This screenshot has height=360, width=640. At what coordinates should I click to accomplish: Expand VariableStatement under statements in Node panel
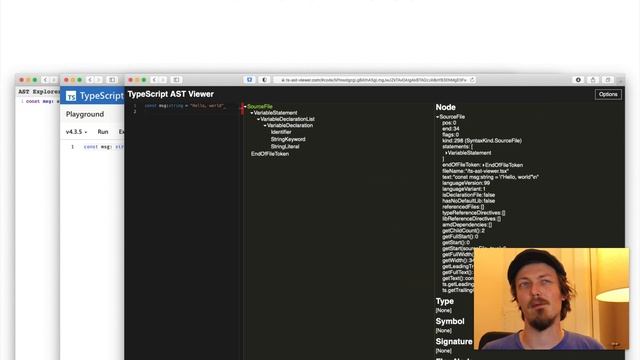pyautogui.click(x=447, y=153)
